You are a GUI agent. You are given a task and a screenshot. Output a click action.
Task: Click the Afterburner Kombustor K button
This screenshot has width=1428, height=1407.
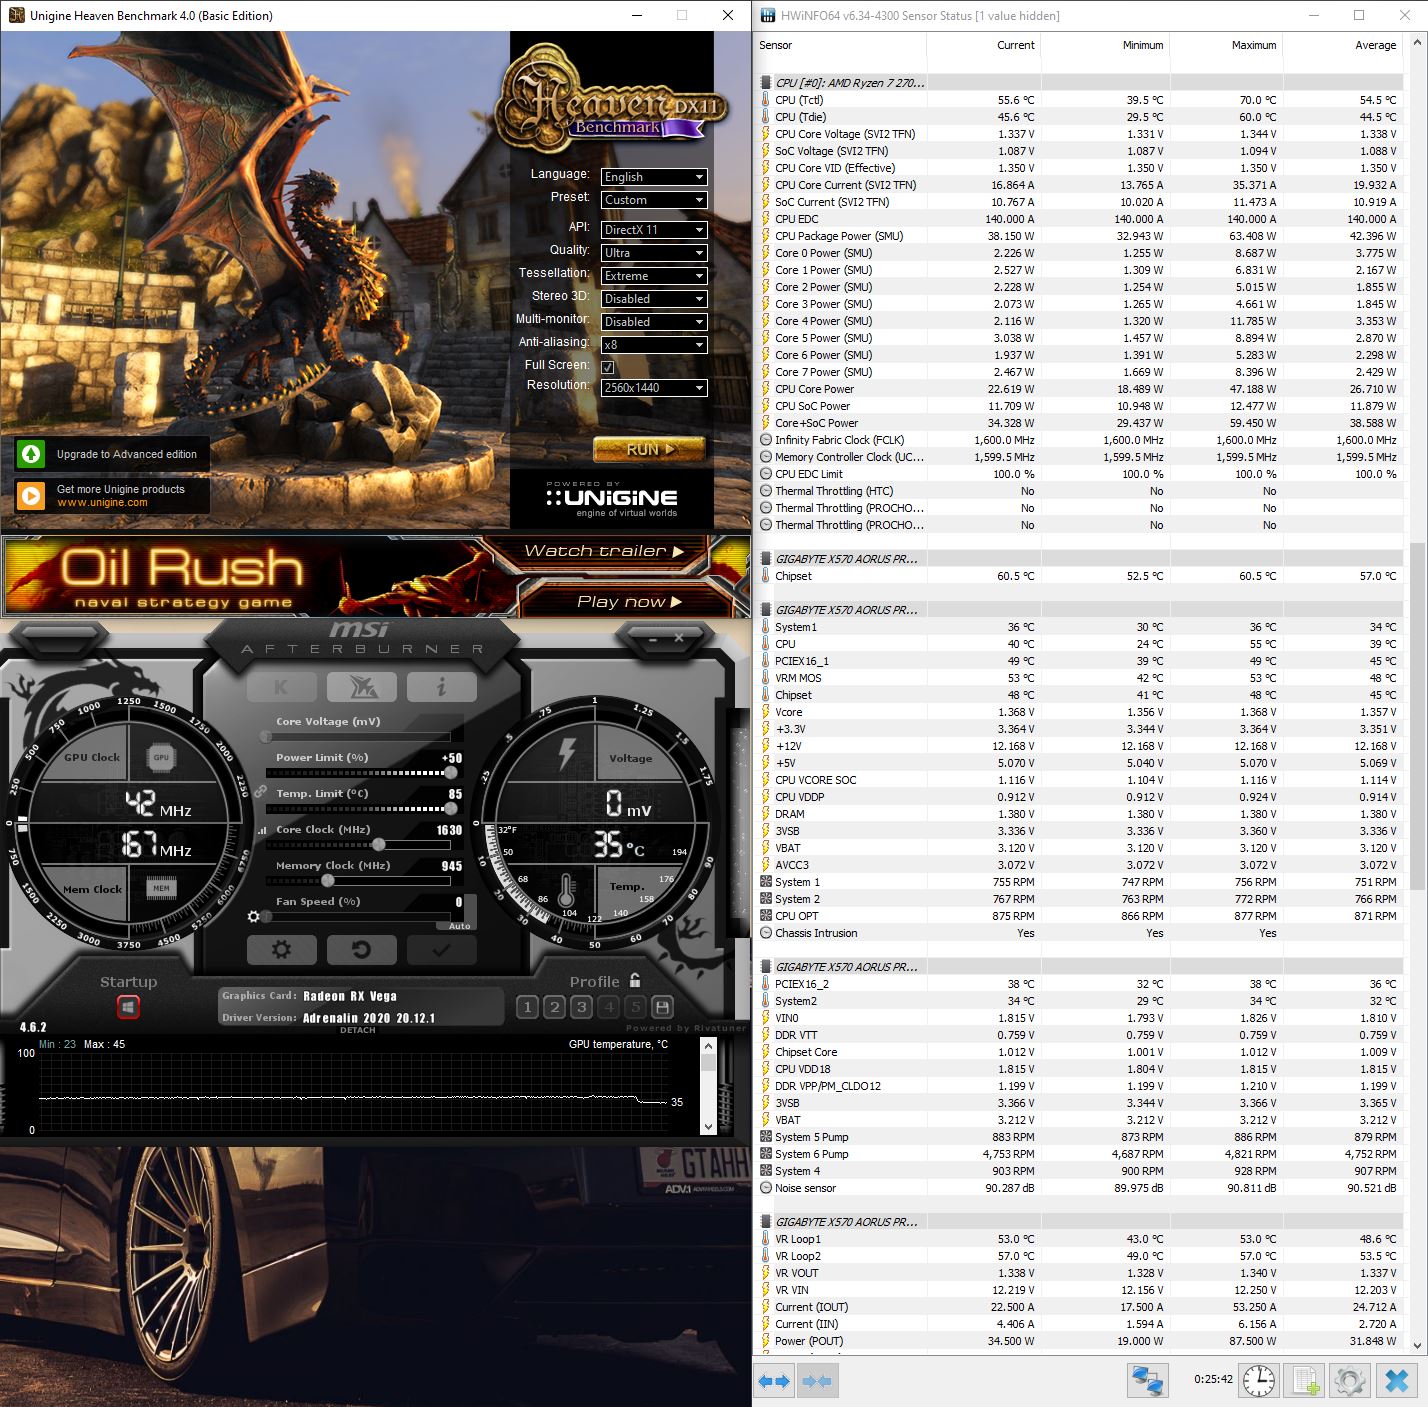pyautogui.click(x=281, y=686)
